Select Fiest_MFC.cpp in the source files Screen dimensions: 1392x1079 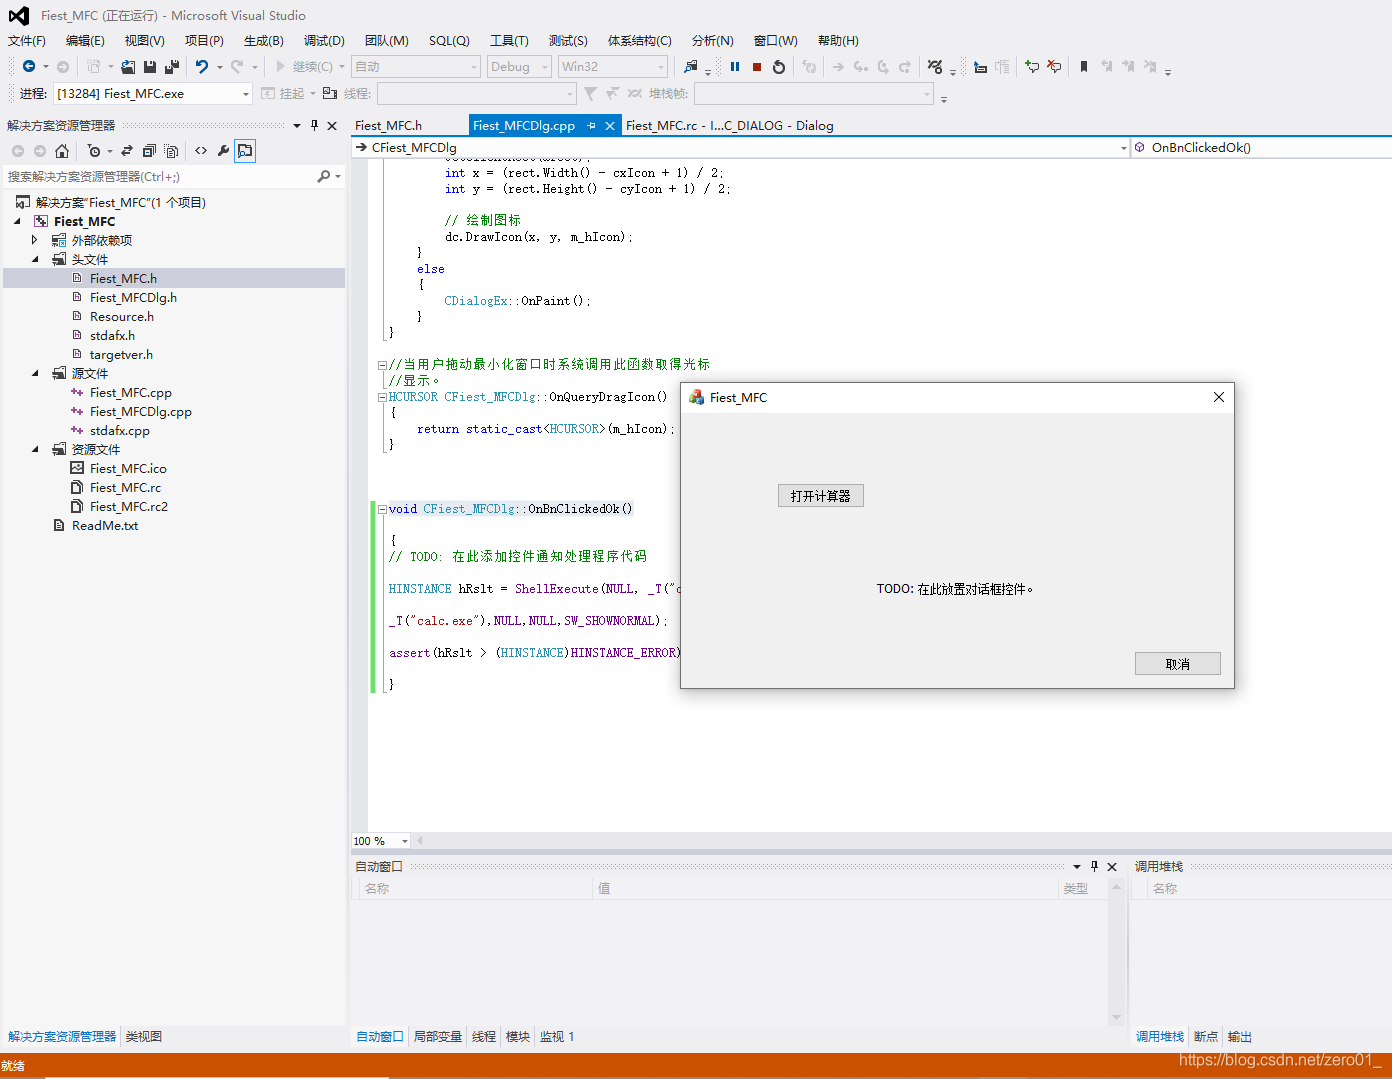(x=131, y=392)
